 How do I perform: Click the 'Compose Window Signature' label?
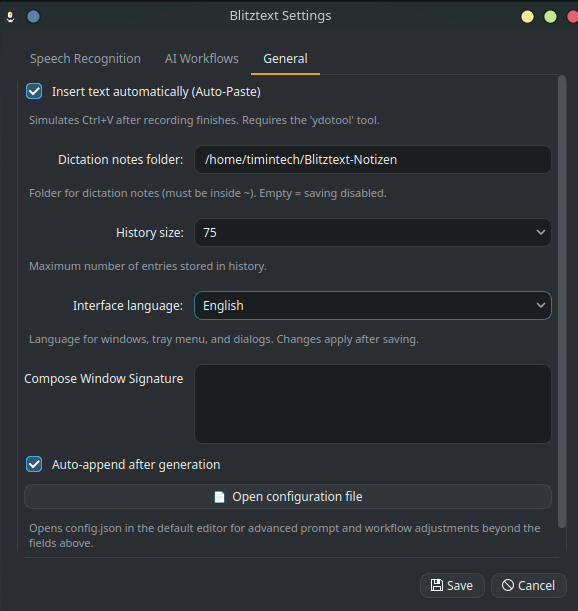point(104,379)
